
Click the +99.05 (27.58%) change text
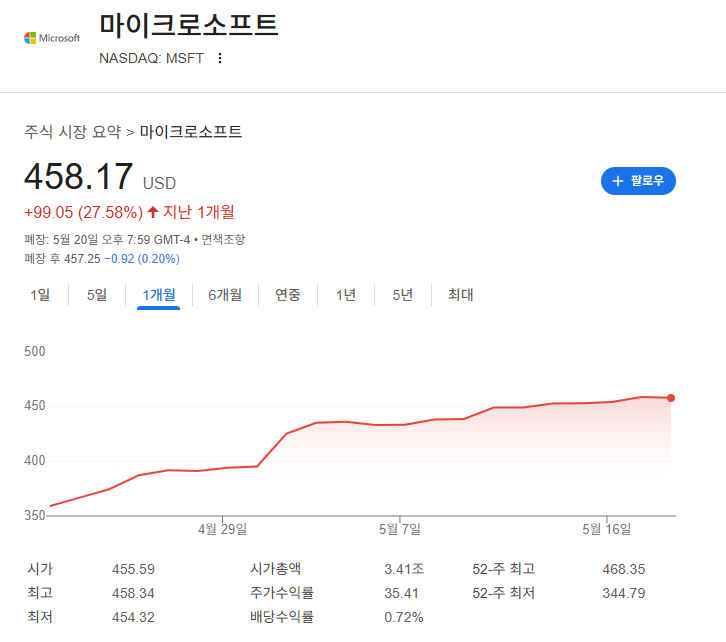[83, 212]
